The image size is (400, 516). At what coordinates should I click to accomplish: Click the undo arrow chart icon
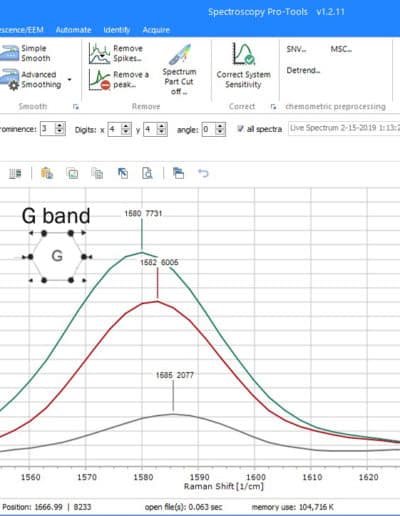point(203,173)
